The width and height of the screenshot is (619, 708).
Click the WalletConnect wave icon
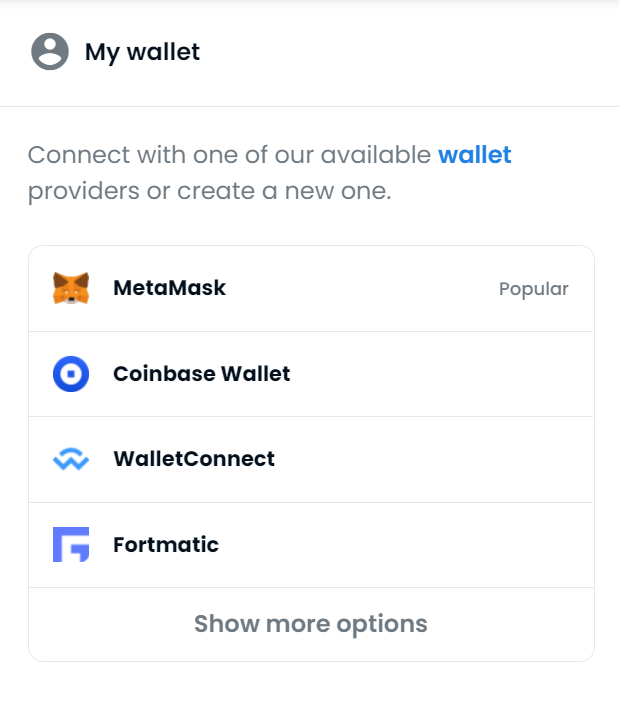point(71,459)
